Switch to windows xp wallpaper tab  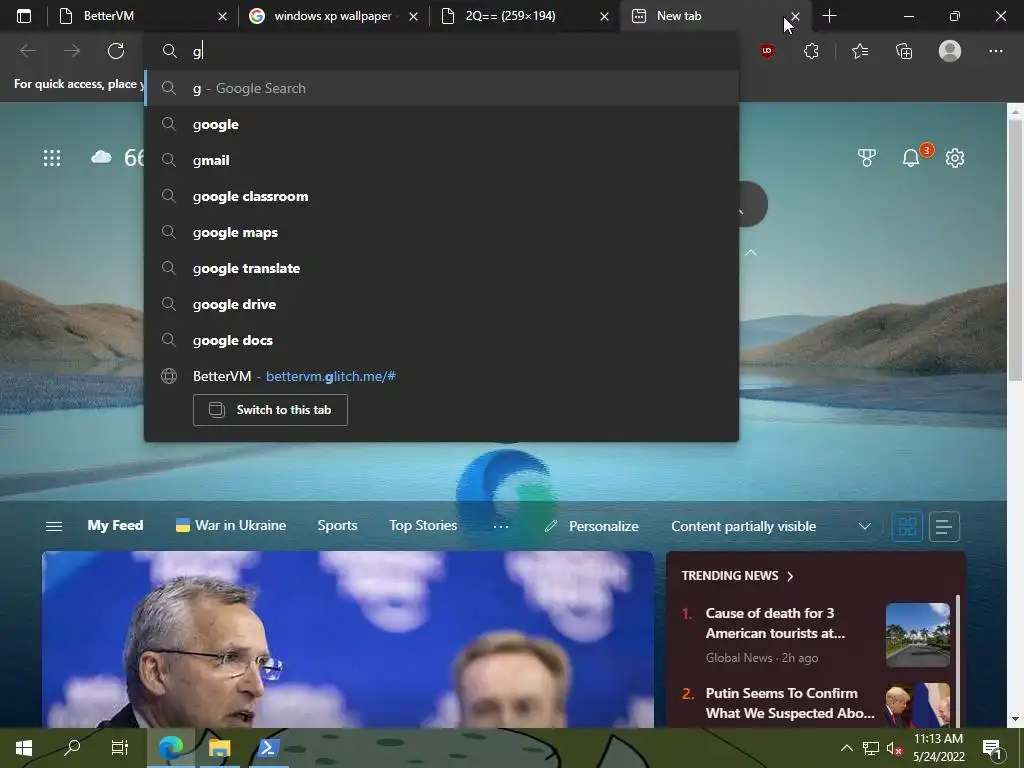[332, 16]
